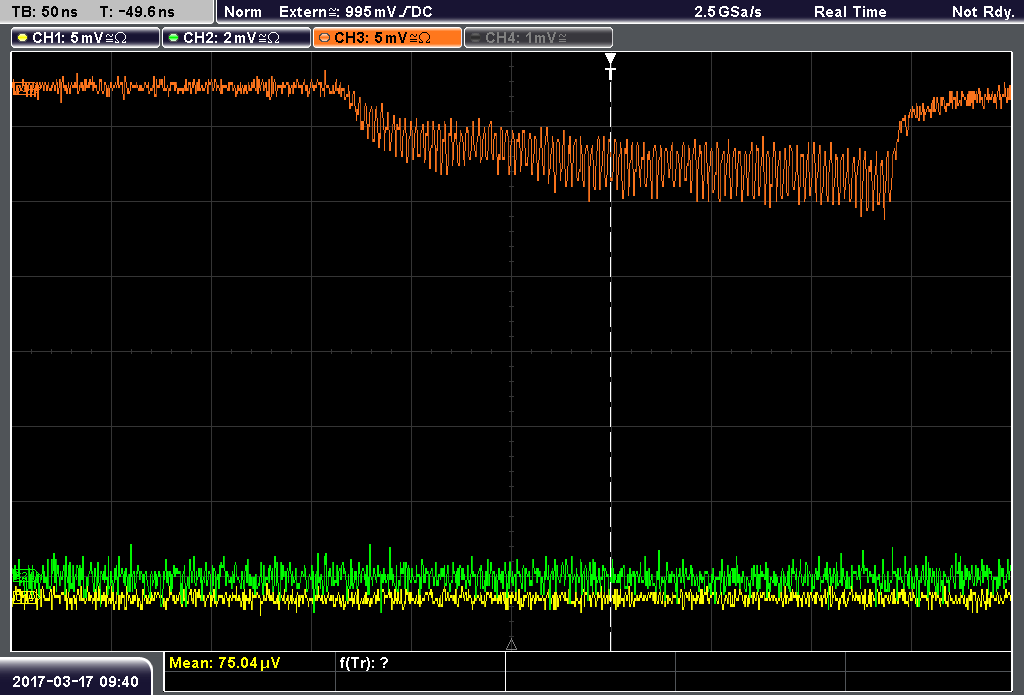1024x695 pixels.
Task: Click the TB: 50 ns timebase readout
Action: (44, 12)
